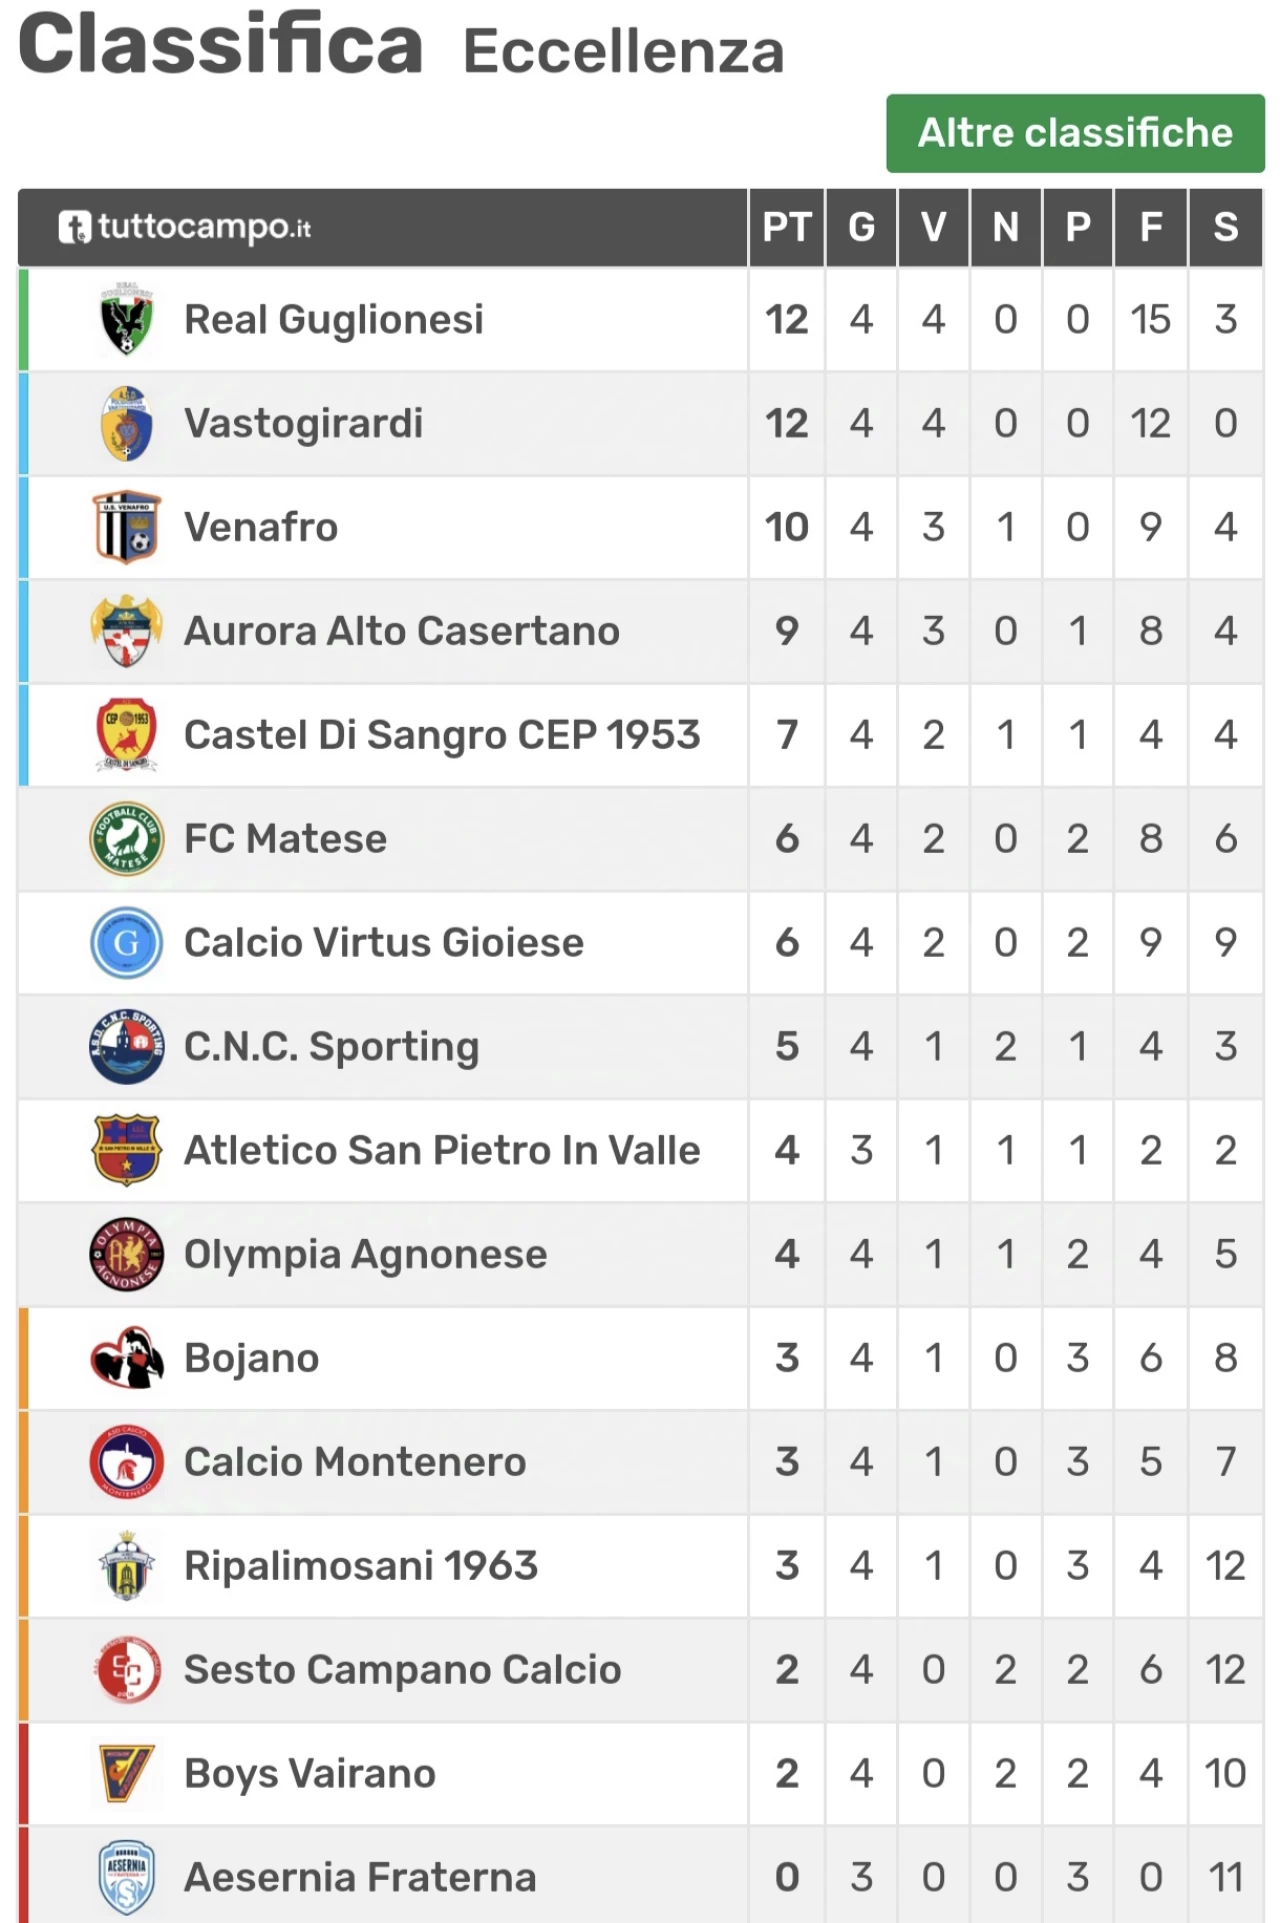Click the Aurora Alto Casertano eagle crest
Image resolution: width=1280 pixels, height=1923 pixels.
click(x=127, y=631)
